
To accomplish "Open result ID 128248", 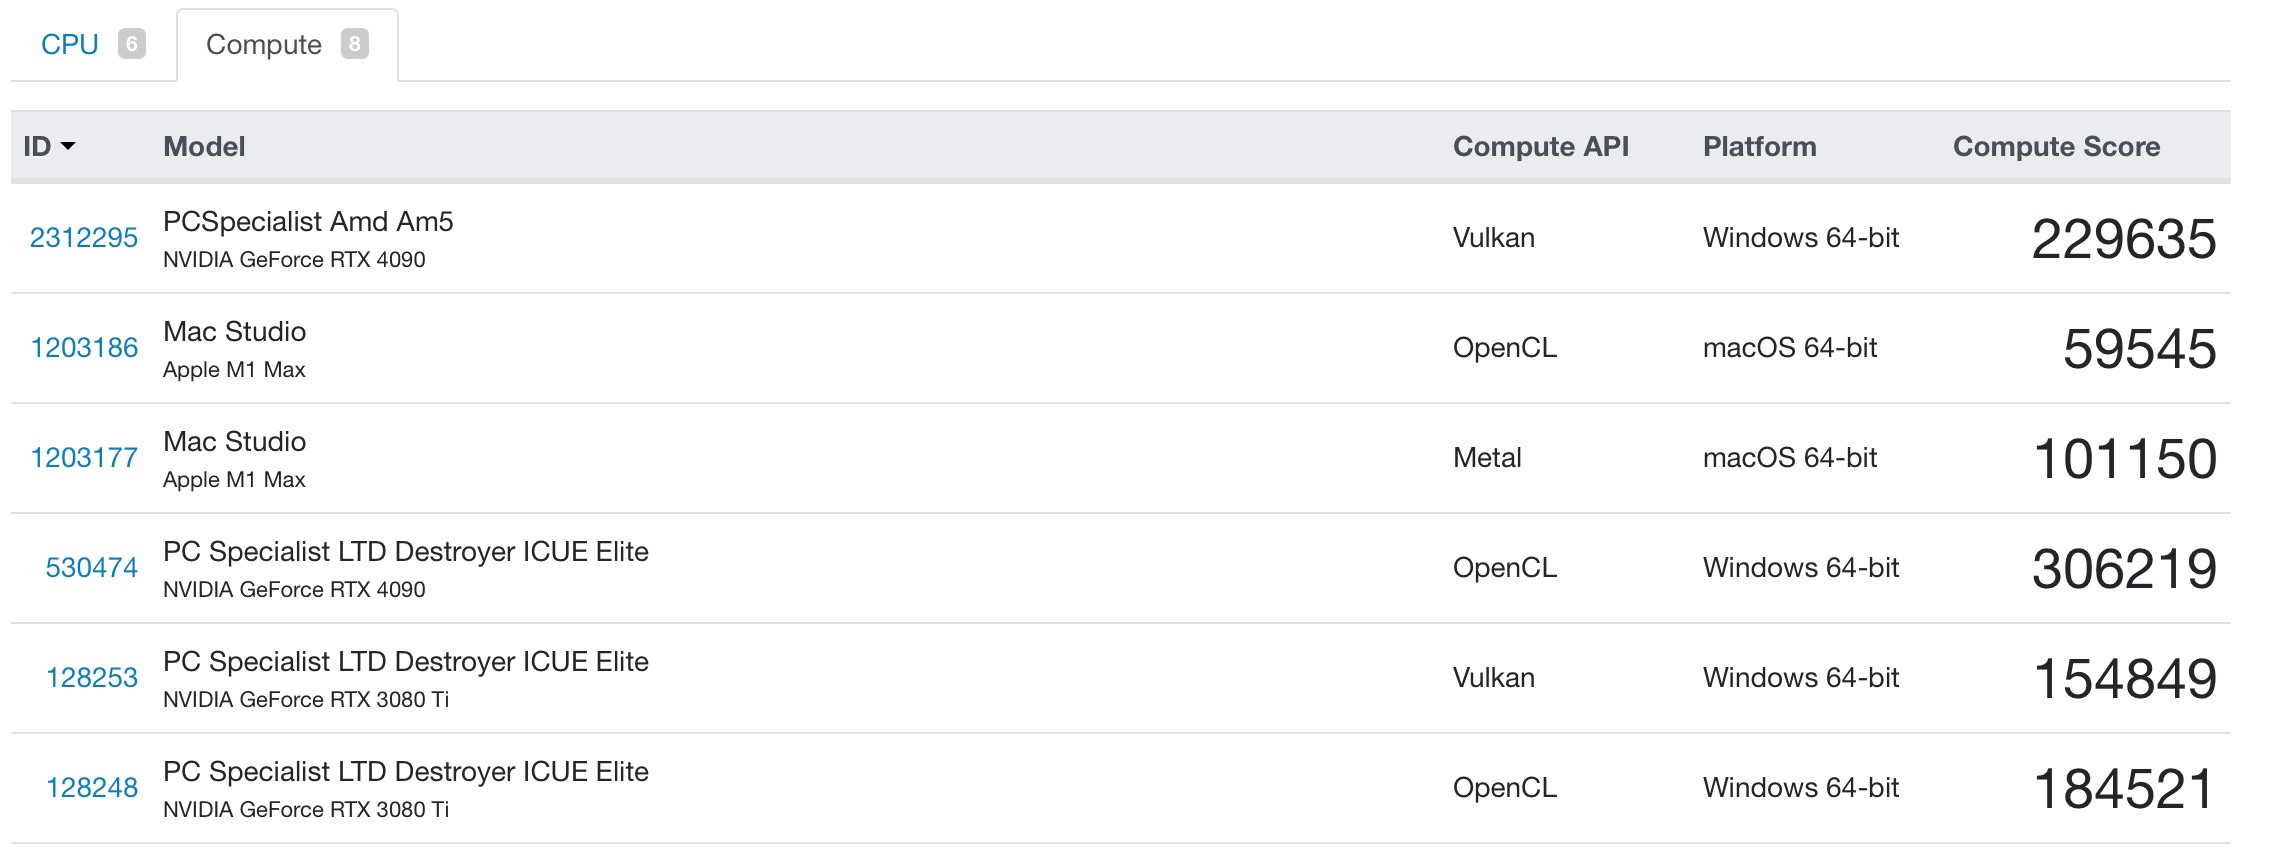I will coord(92,787).
